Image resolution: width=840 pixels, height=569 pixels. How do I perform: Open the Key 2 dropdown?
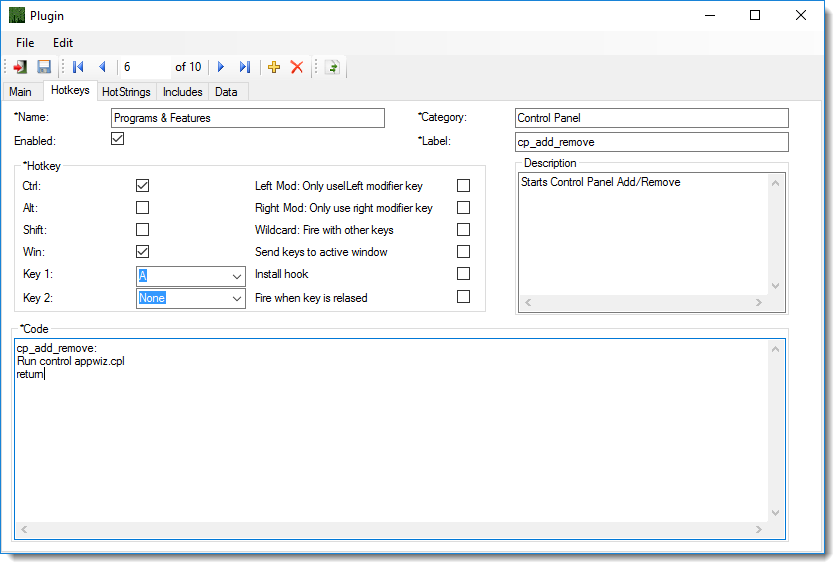coord(236,298)
